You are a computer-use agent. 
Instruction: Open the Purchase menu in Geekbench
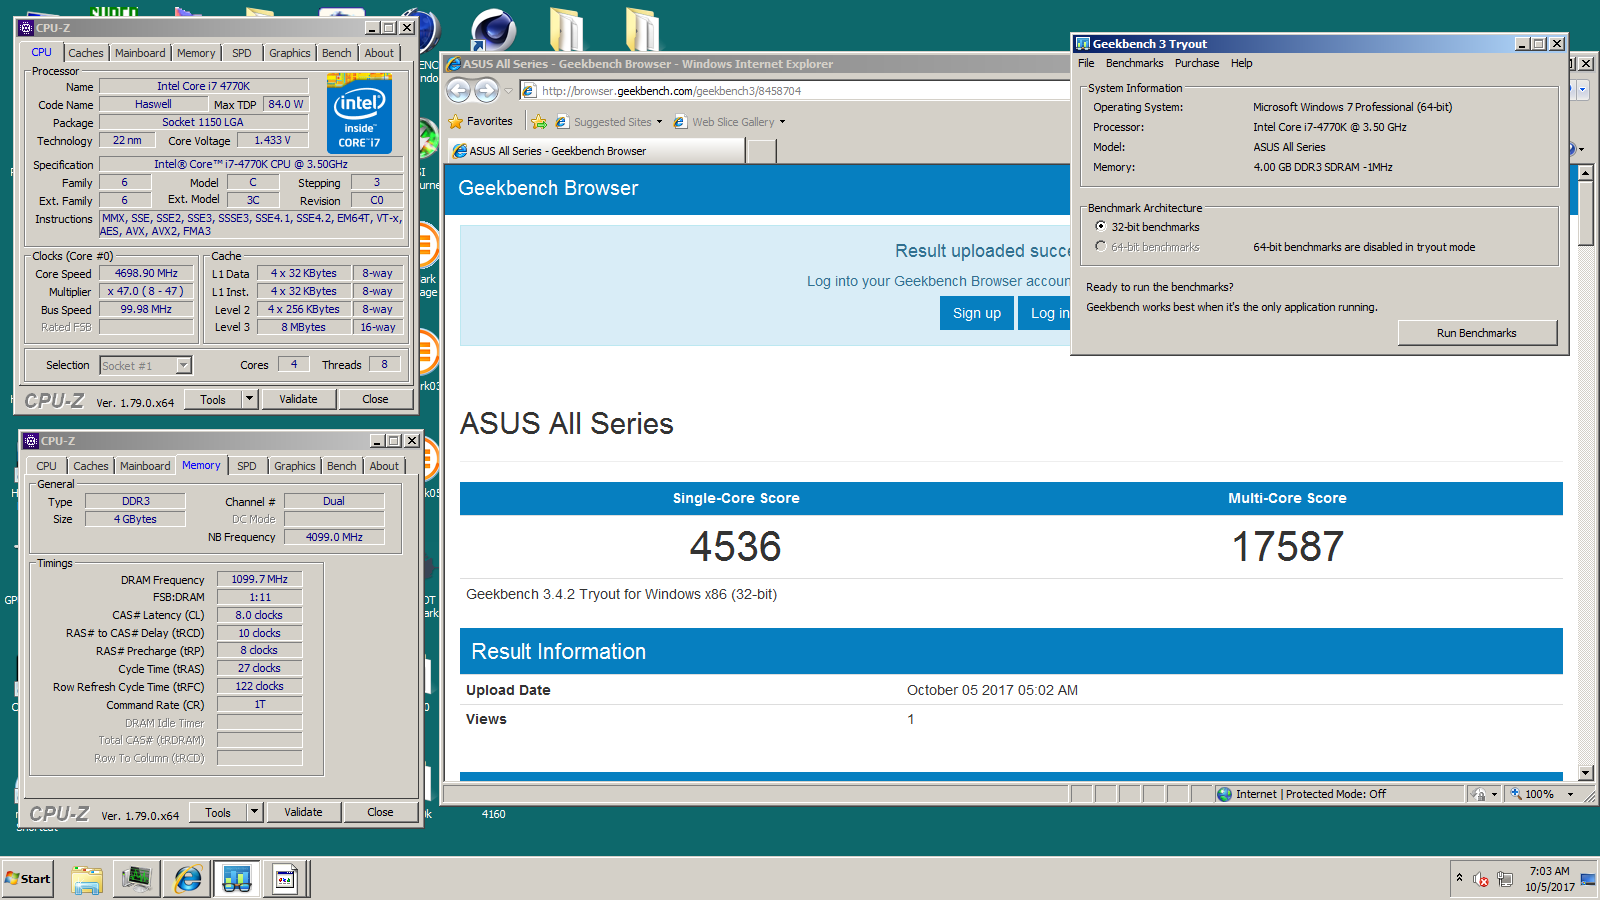point(1197,63)
